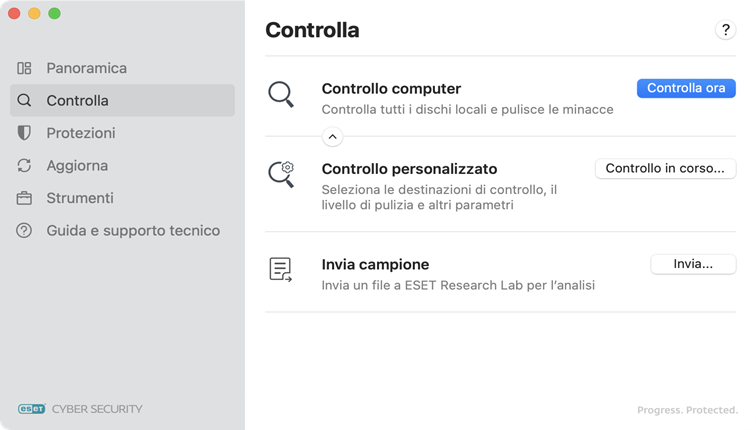Open help with the question mark button

pos(726,31)
